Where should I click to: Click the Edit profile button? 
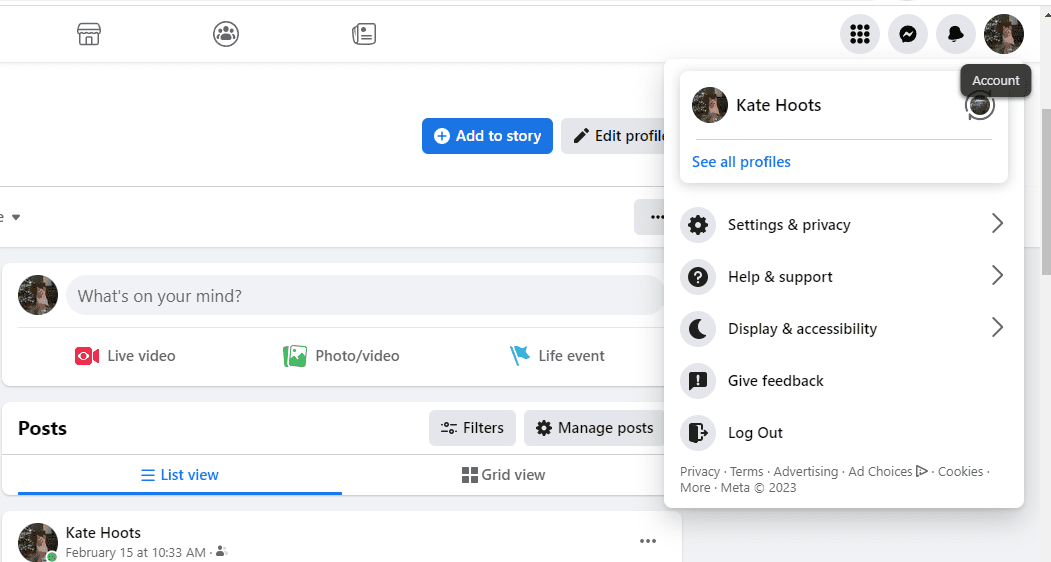coord(613,136)
